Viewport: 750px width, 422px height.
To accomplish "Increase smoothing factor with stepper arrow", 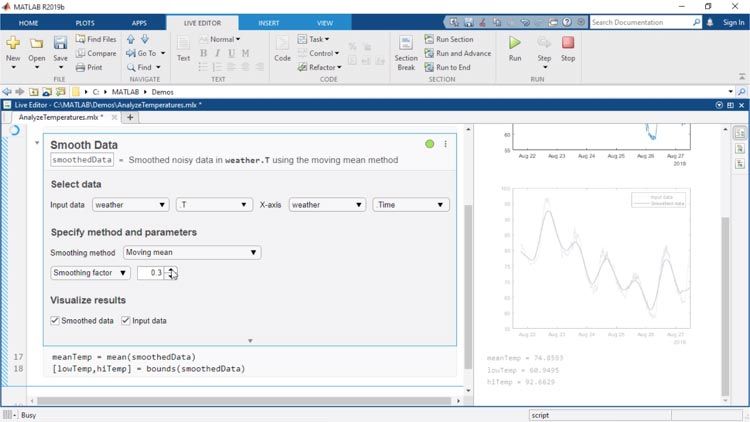I will (x=171, y=270).
